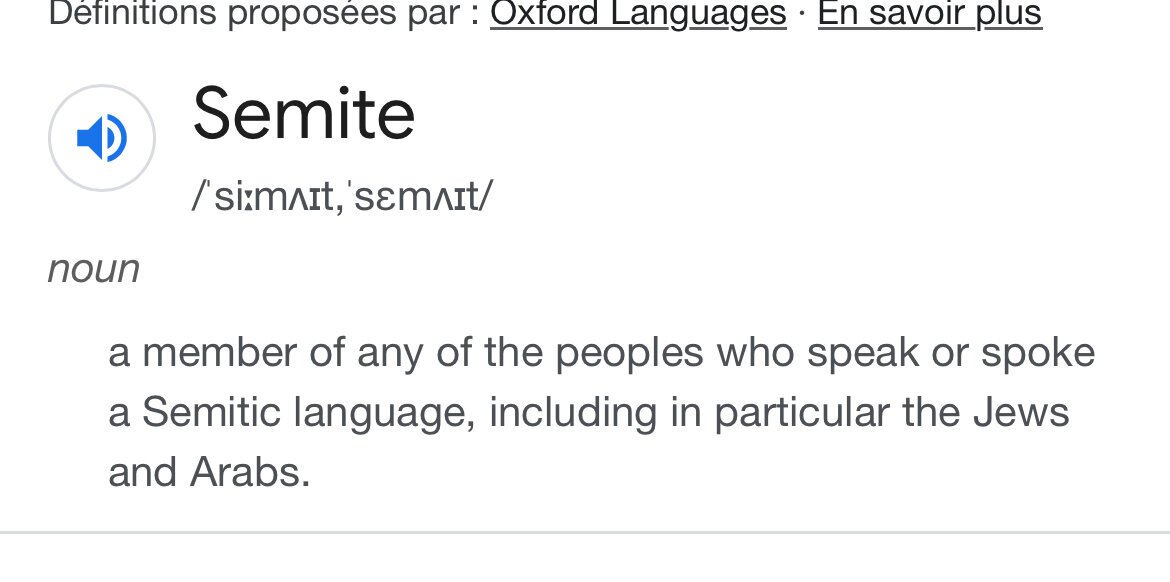This screenshot has height=582, width=1170.
Task: Click the word 'Arabs' in the definition
Action: pyautogui.click(x=250, y=472)
